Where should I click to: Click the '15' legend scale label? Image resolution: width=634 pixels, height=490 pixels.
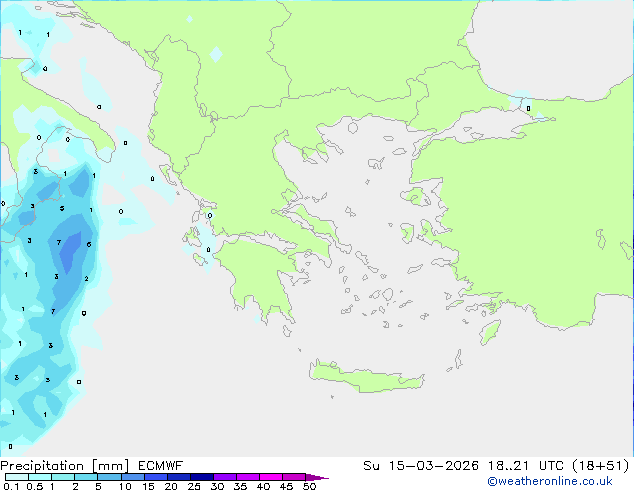[148, 486]
